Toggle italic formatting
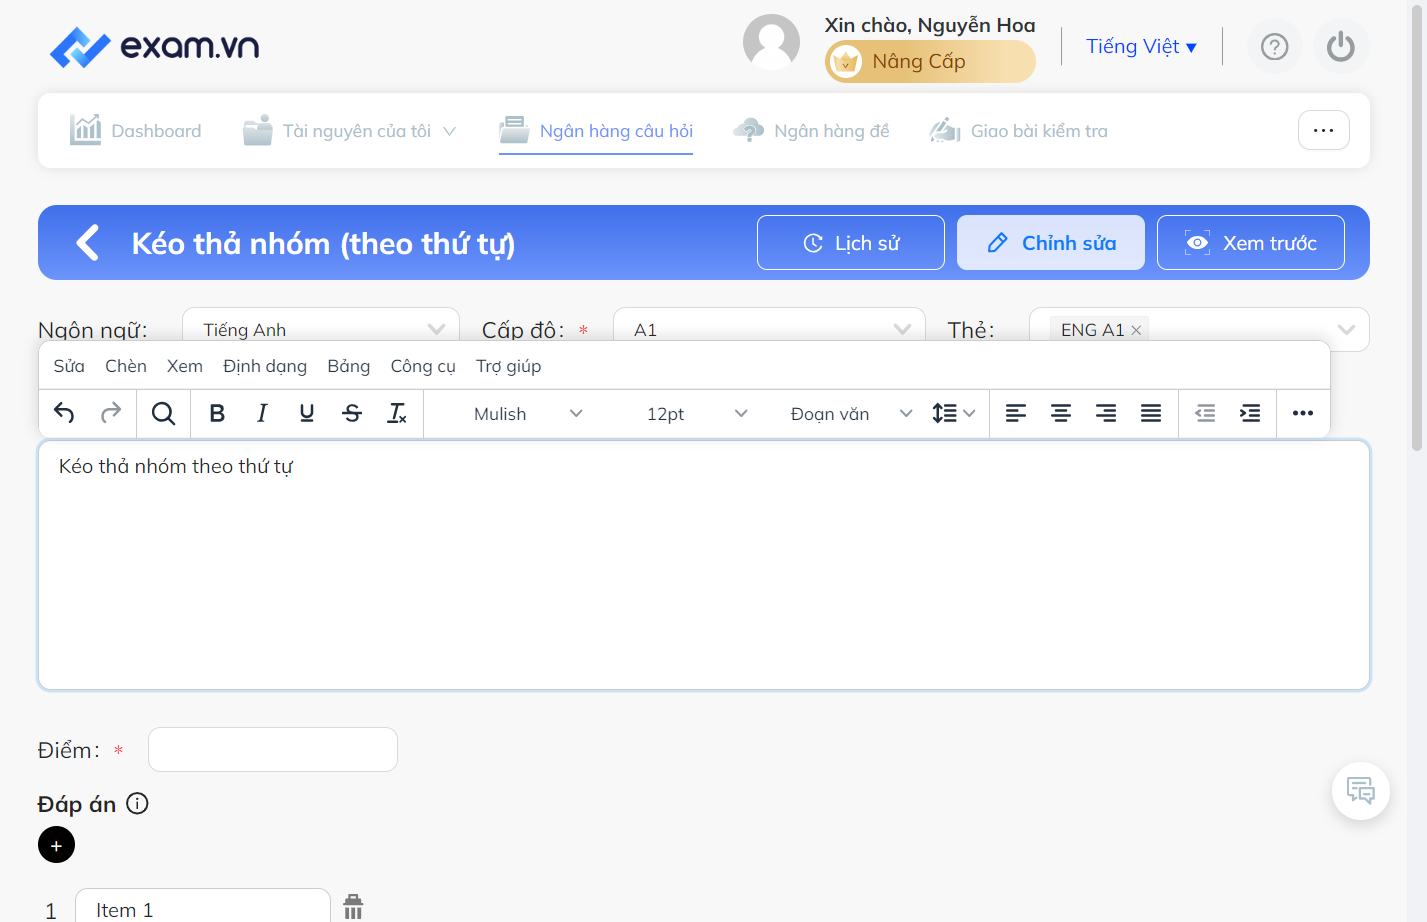The width and height of the screenshot is (1427, 922). tap(262, 413)
